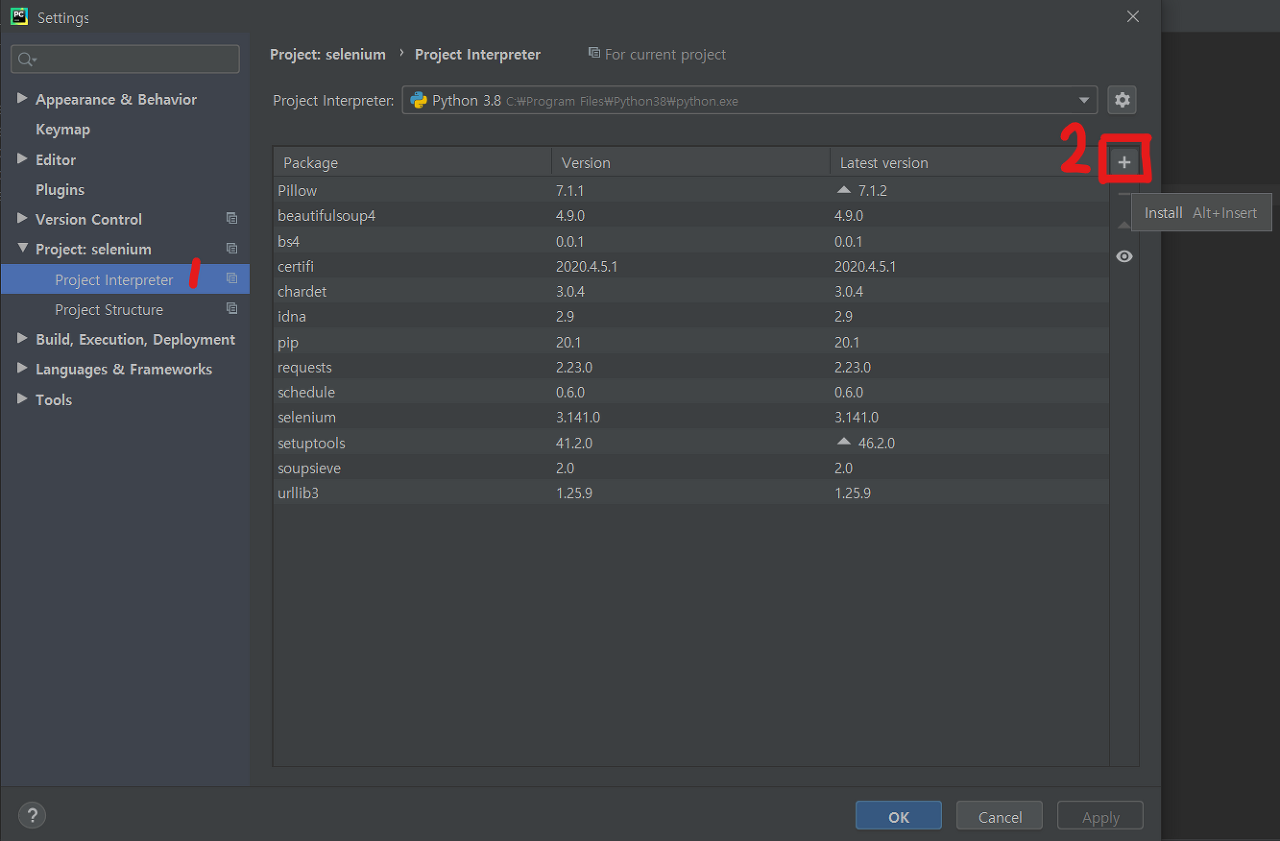1280x841 pixels.
Task: Open the interpreter gear settings button
Action: (x=1122, y=100)
